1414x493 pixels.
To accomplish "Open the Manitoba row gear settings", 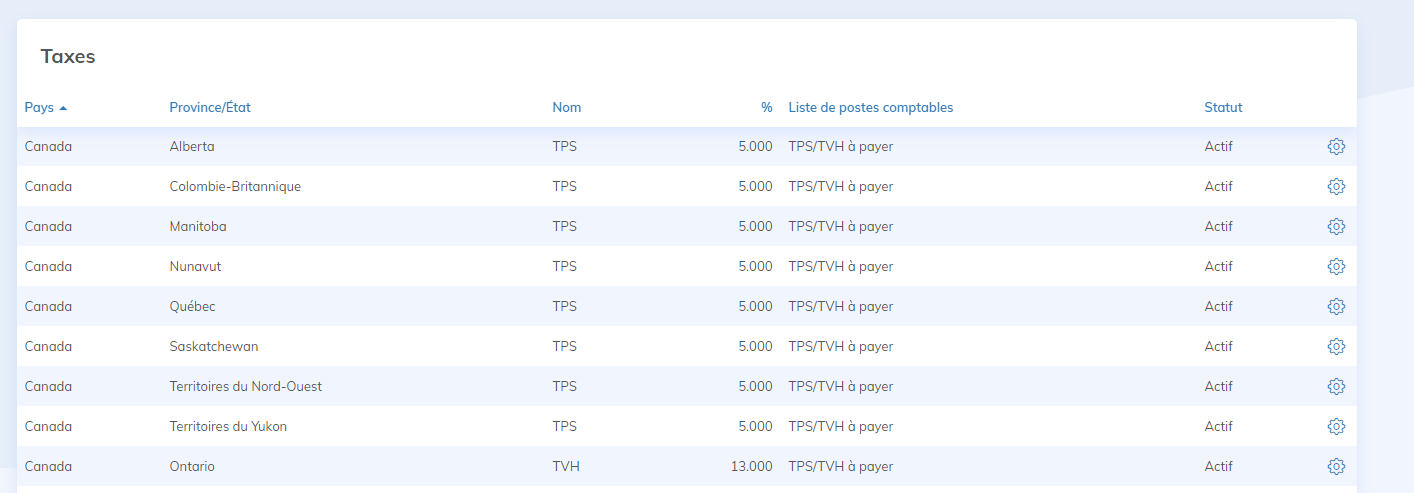I will click(x=1336, y=227).
